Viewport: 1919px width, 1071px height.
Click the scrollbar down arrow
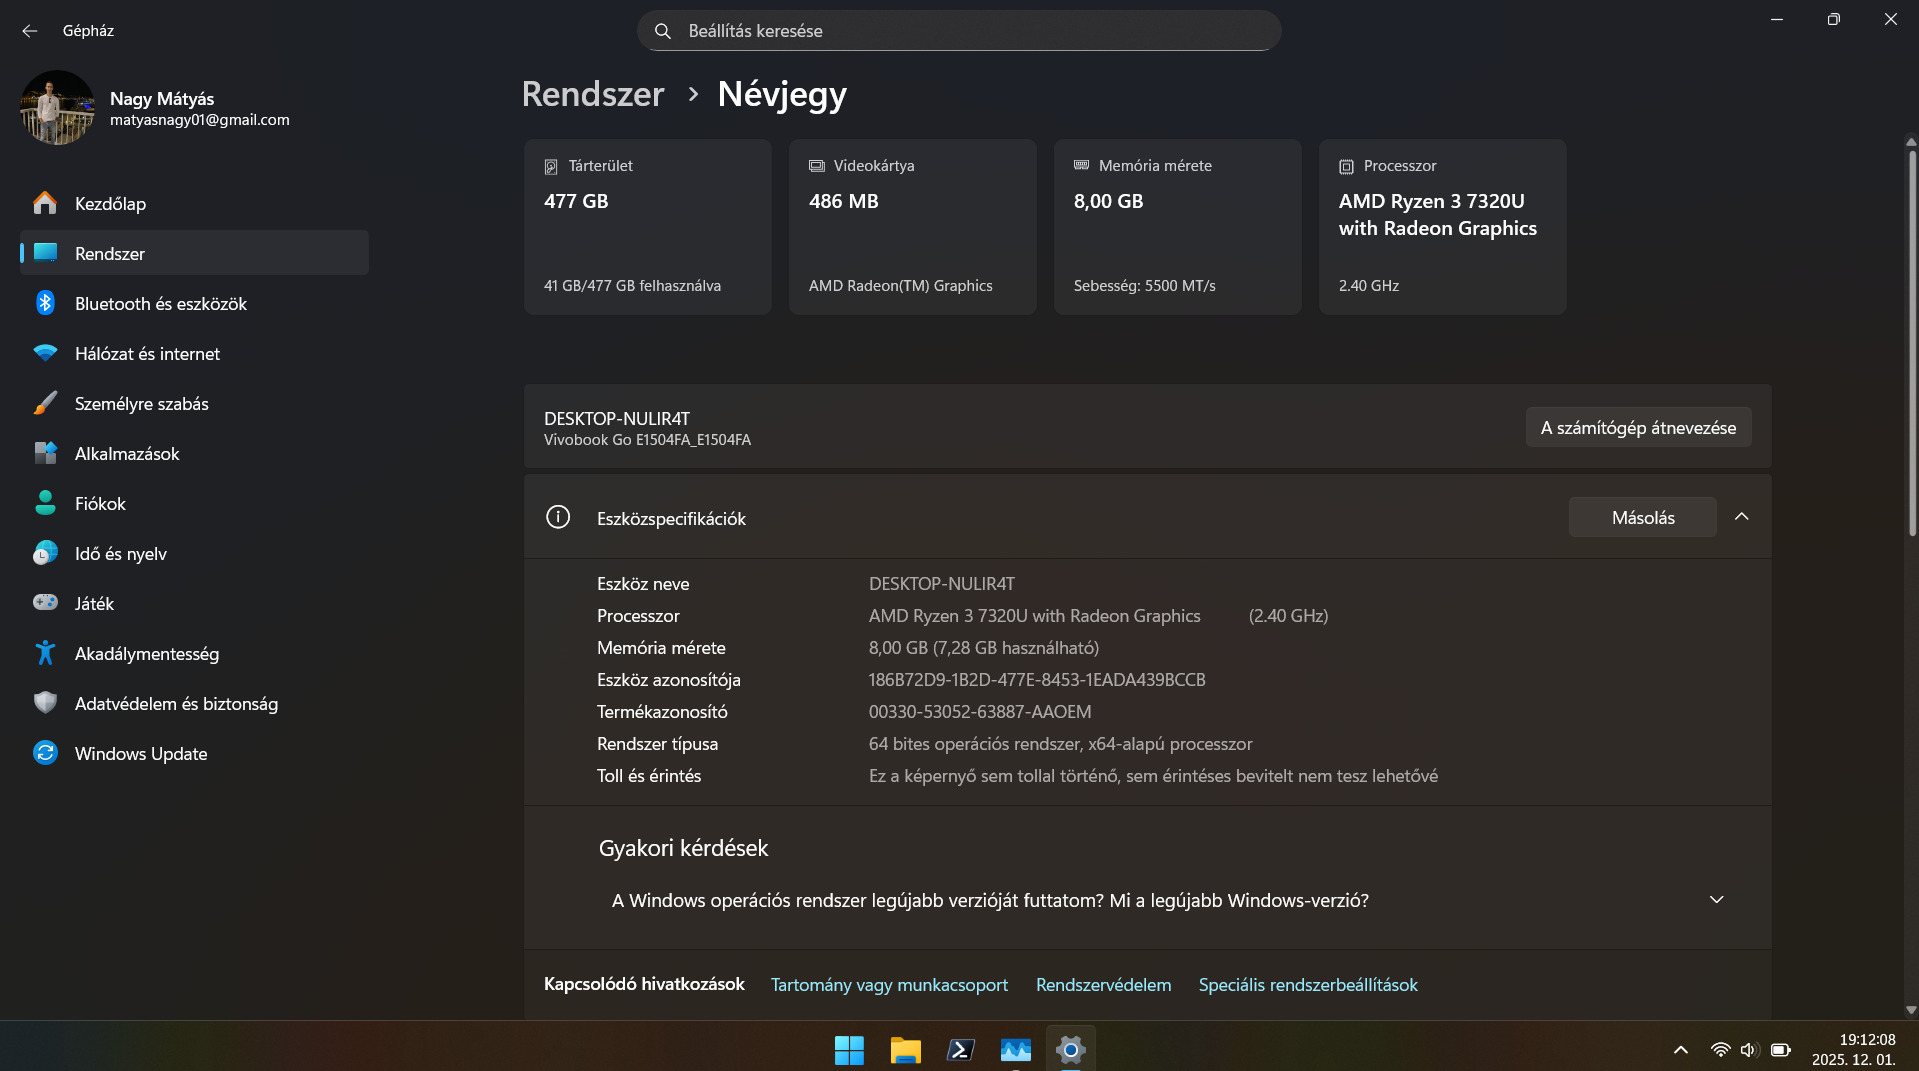(1911, 1010)
